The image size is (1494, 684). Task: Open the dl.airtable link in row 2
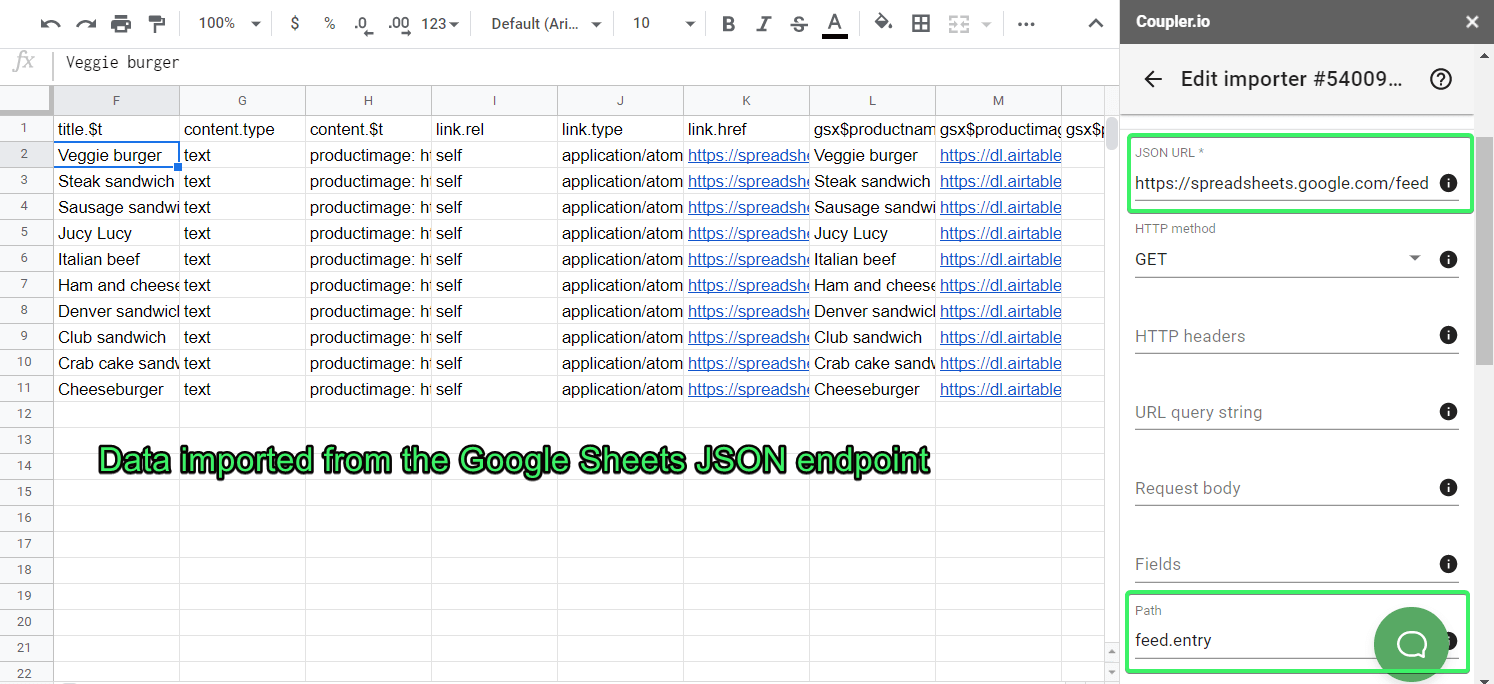coord(1000,155)
